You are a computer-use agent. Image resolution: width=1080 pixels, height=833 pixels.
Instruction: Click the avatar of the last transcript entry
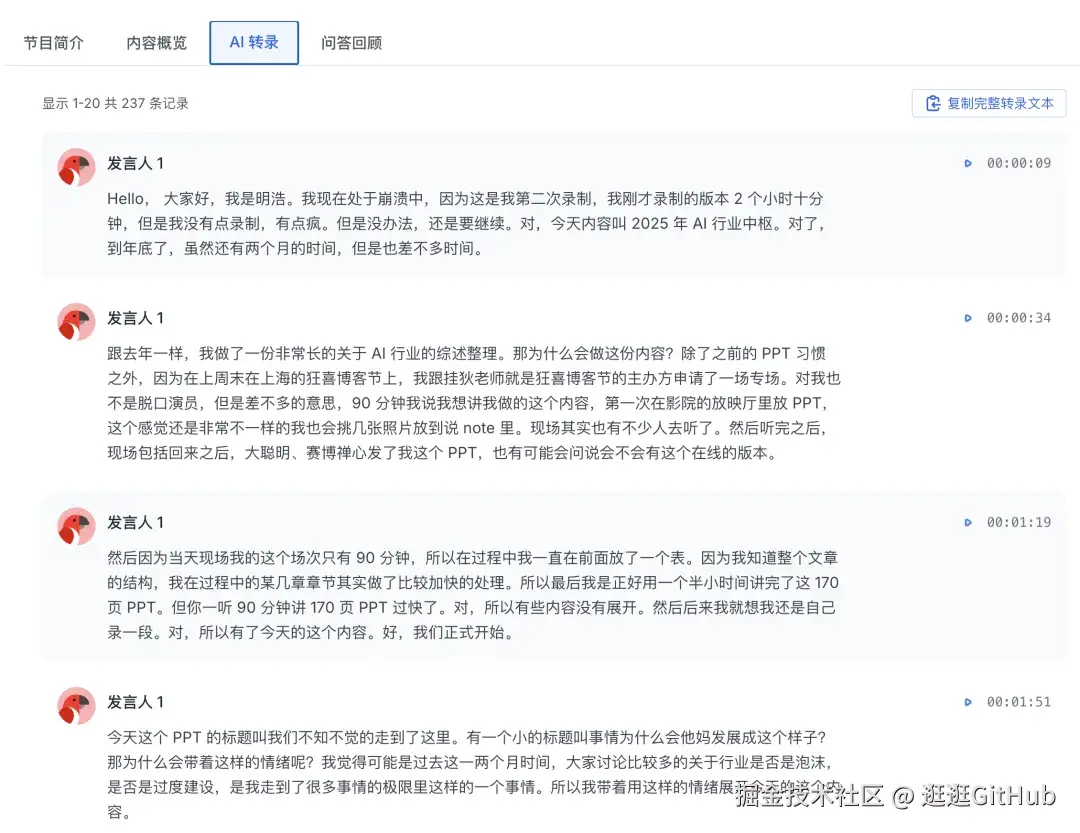pos(75,705)
